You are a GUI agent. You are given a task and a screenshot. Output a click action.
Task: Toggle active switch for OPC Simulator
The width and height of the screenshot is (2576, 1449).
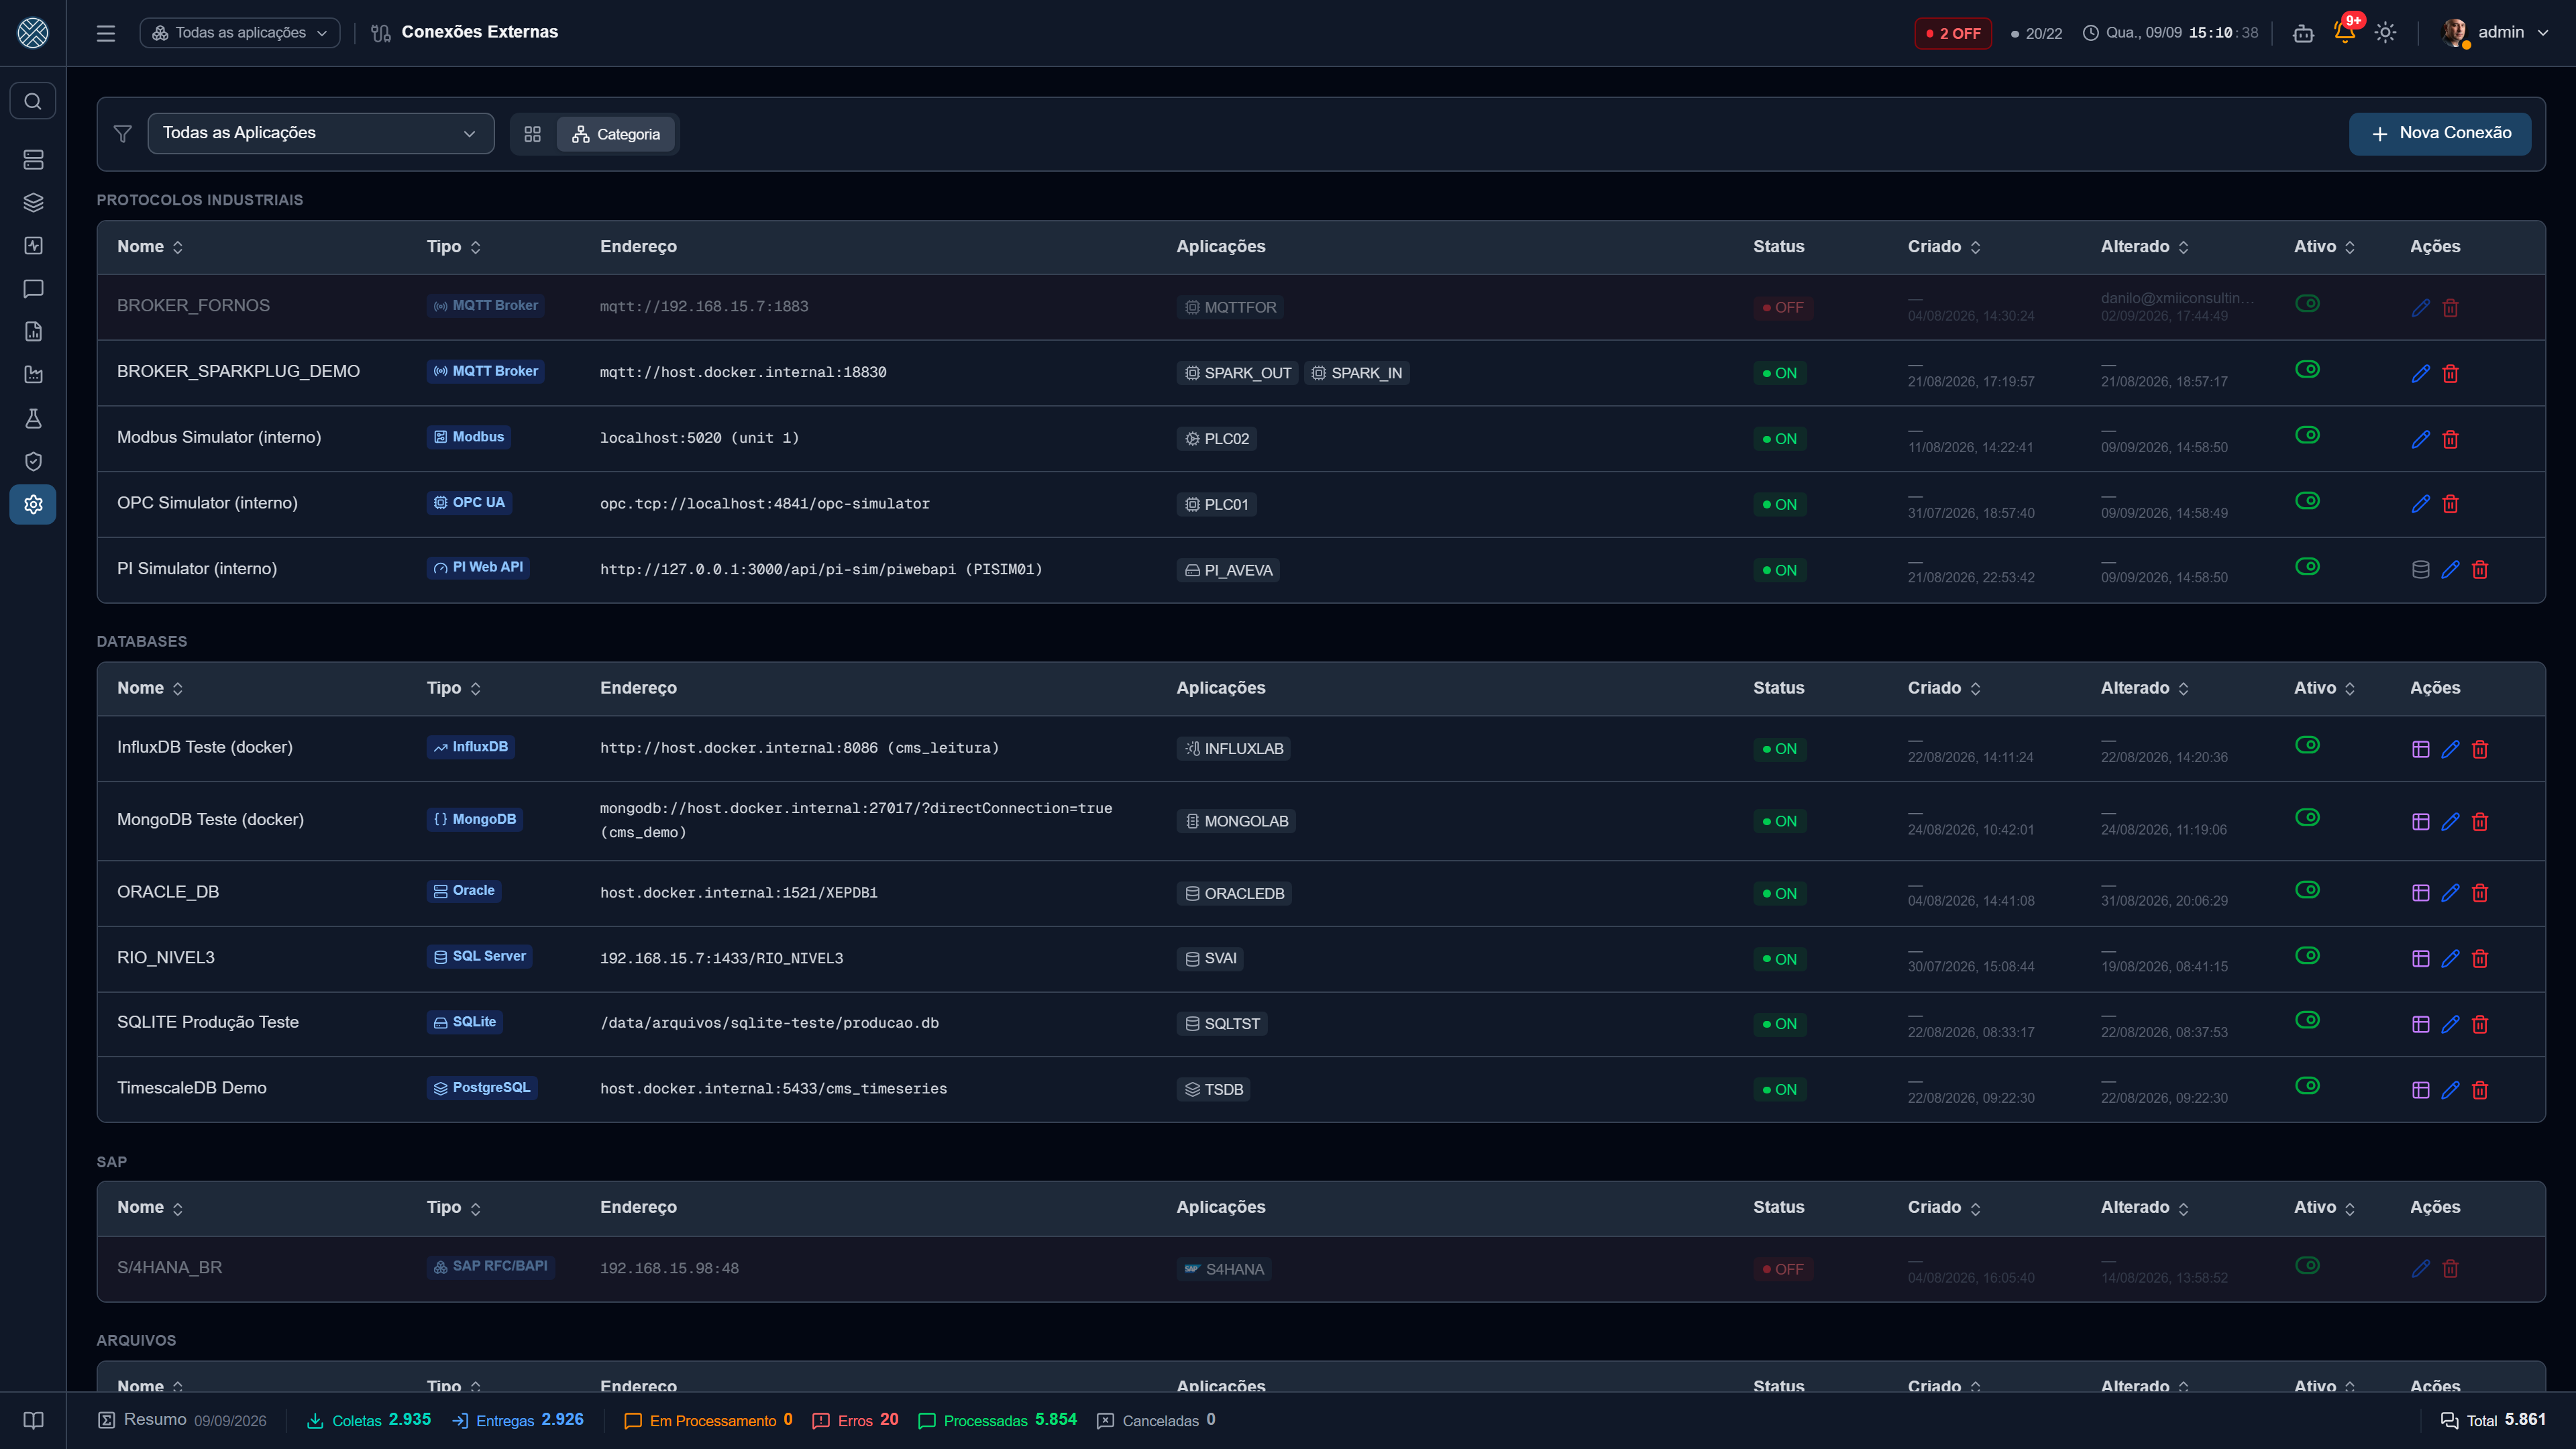click(2307, 501)
